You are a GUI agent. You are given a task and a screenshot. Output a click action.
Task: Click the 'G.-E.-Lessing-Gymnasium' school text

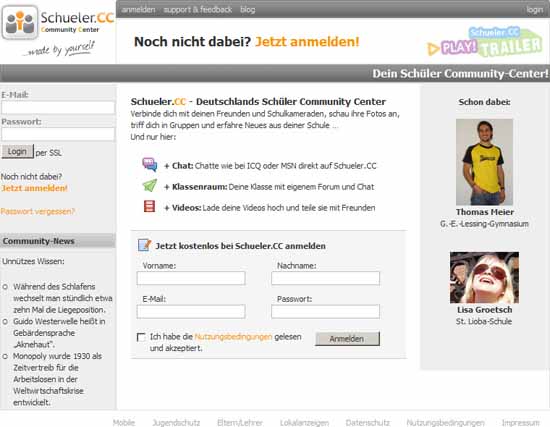(x=484, y=224)
